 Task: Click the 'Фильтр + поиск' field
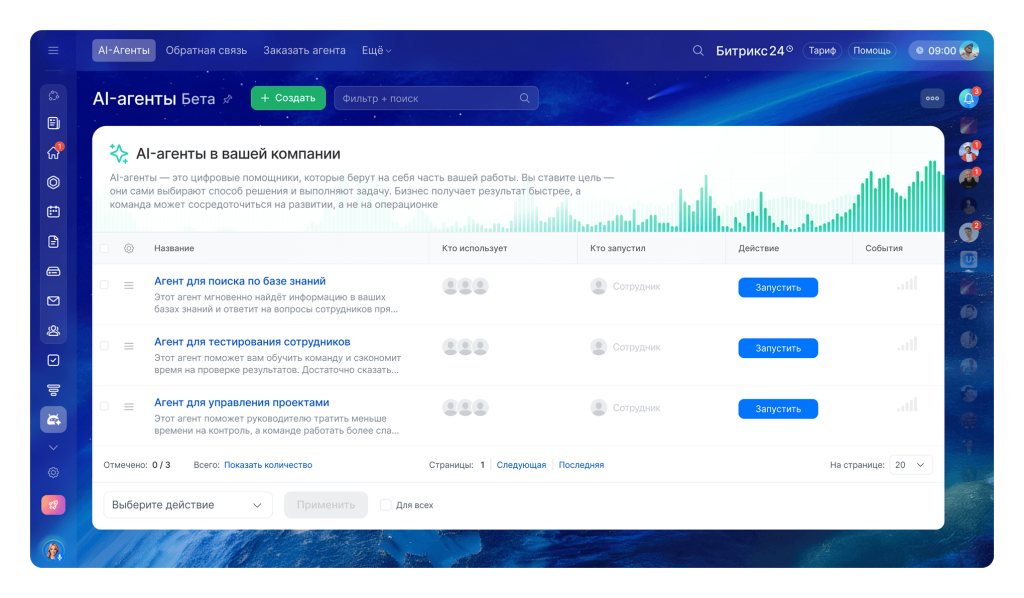436,98
